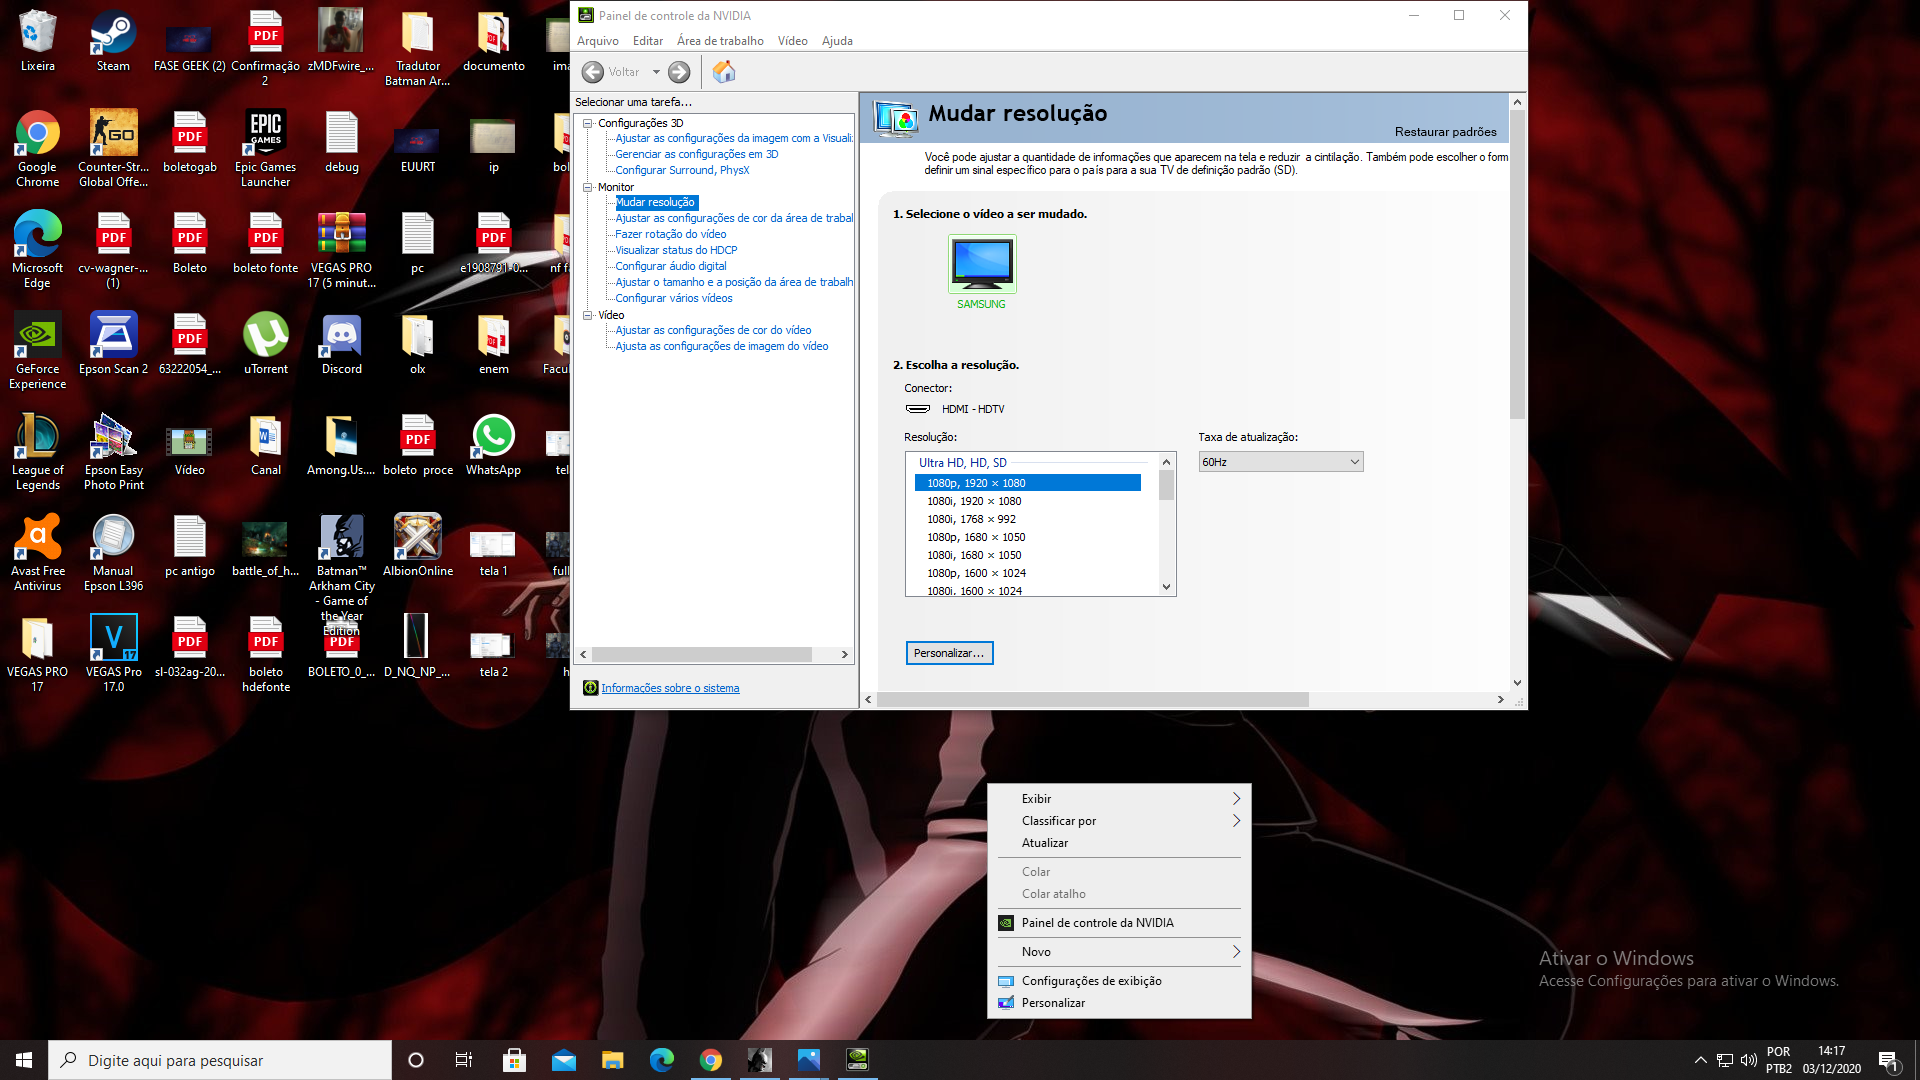Open Informações sobre o sistema link
This screenshot has height=1080, width=1920.
(670, 688)
